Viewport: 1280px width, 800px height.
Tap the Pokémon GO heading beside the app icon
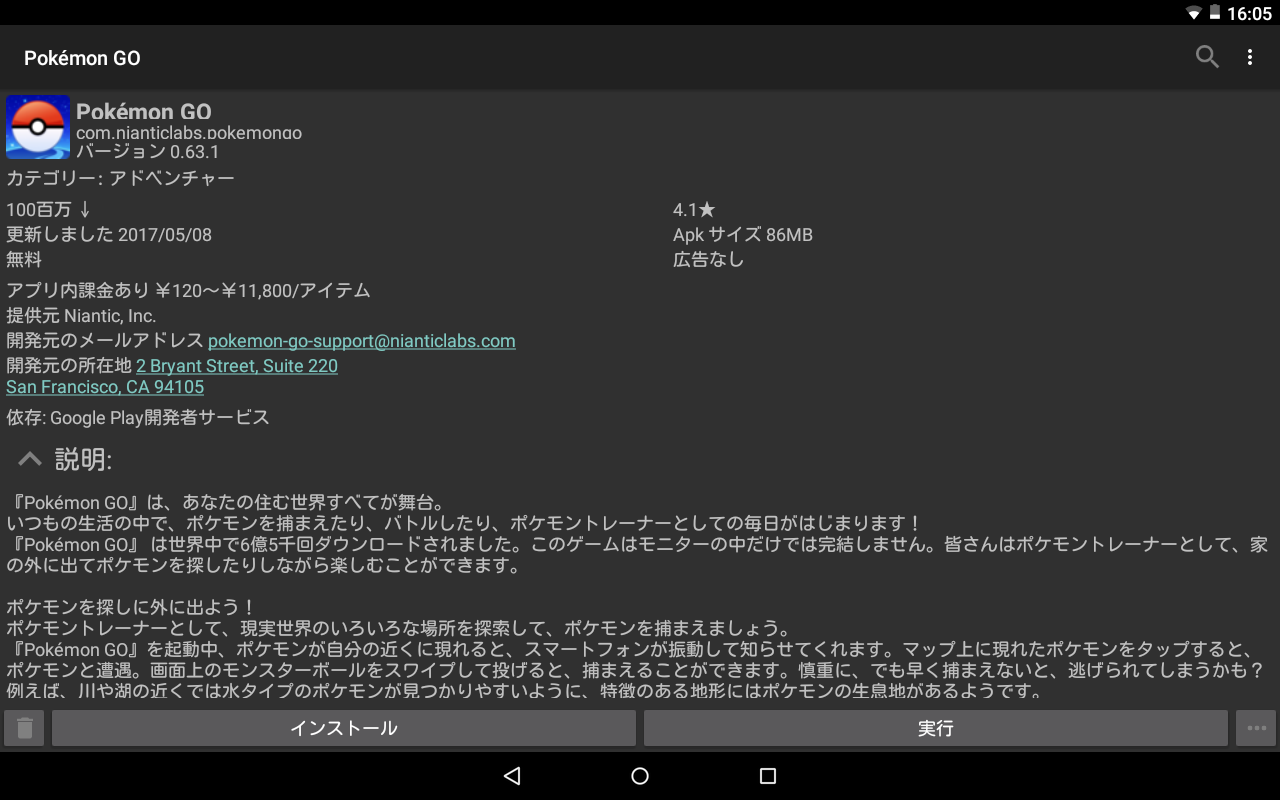pyautogui.click(x=144, y=111)
